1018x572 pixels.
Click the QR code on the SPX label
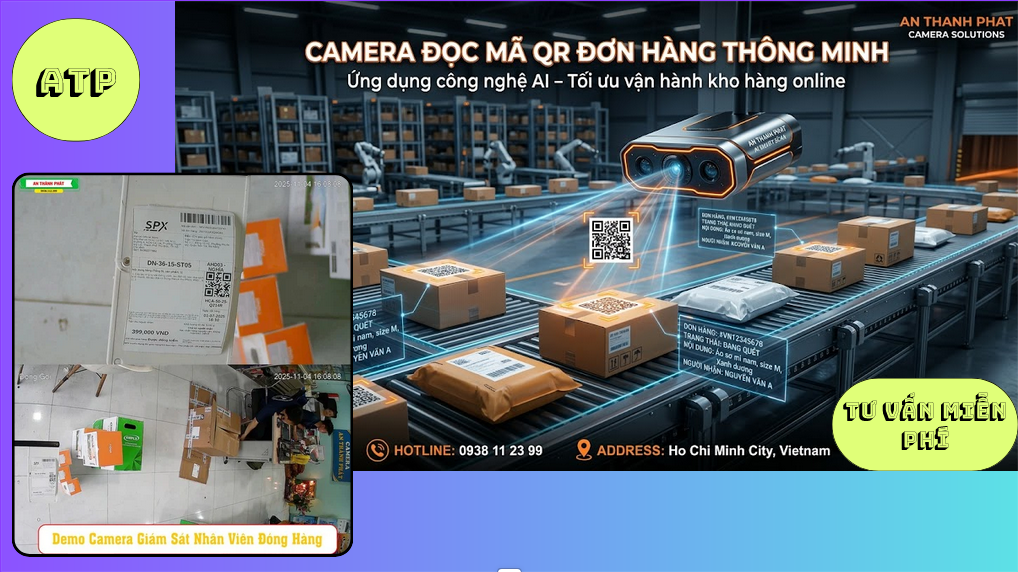pos(217,284)
